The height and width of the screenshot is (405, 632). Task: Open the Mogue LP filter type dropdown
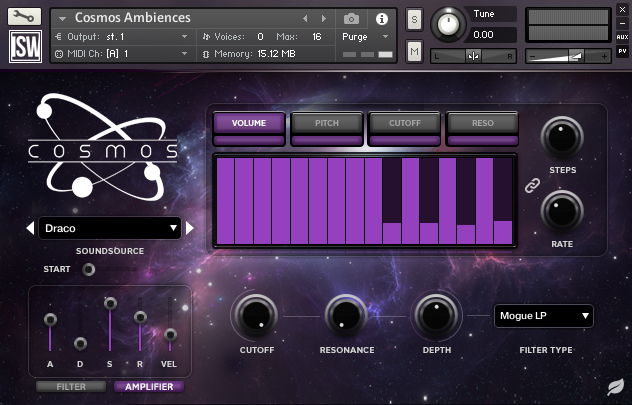tap(544, 317)
